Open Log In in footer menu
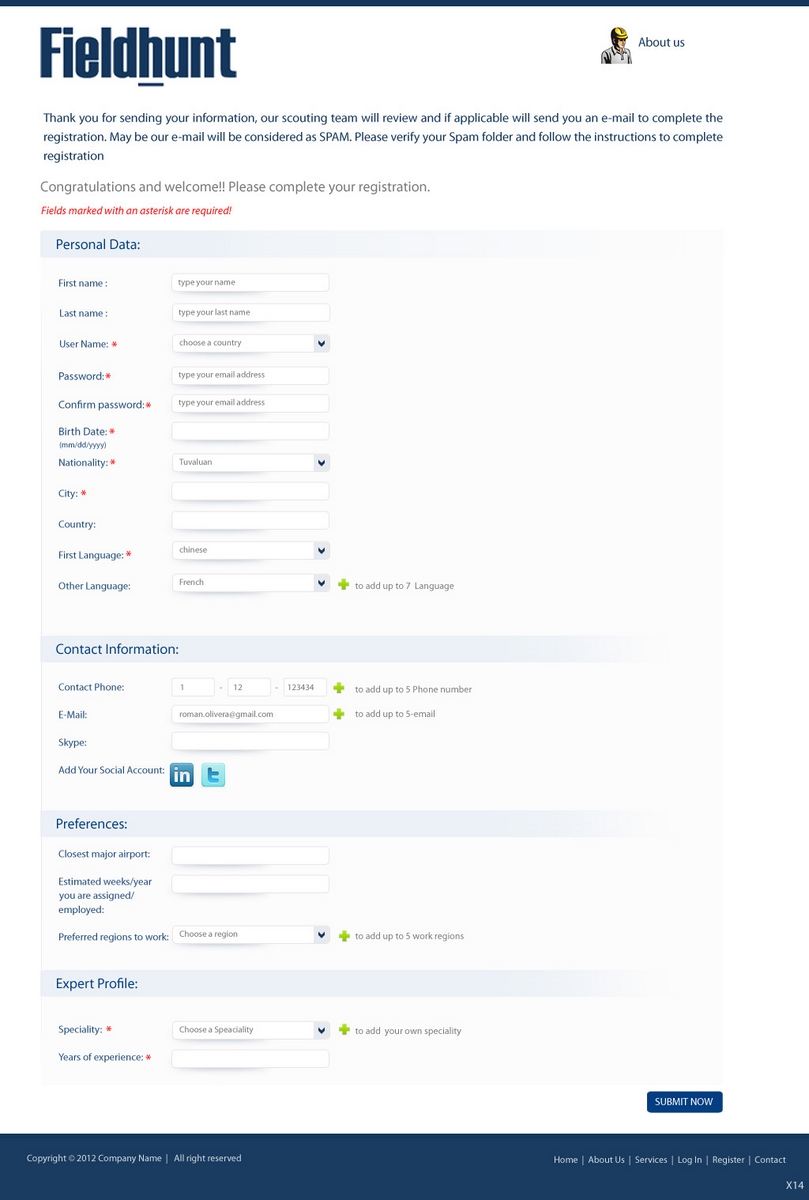The image size is (809, 1200). pyautogui.click(x=690, y=1160)
